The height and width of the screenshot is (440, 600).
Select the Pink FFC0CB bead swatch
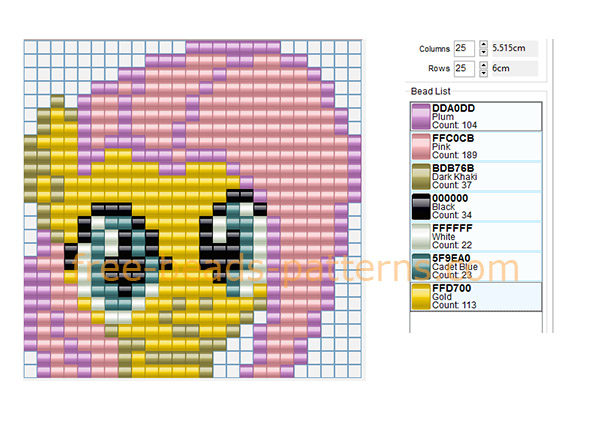click(421, 147)
